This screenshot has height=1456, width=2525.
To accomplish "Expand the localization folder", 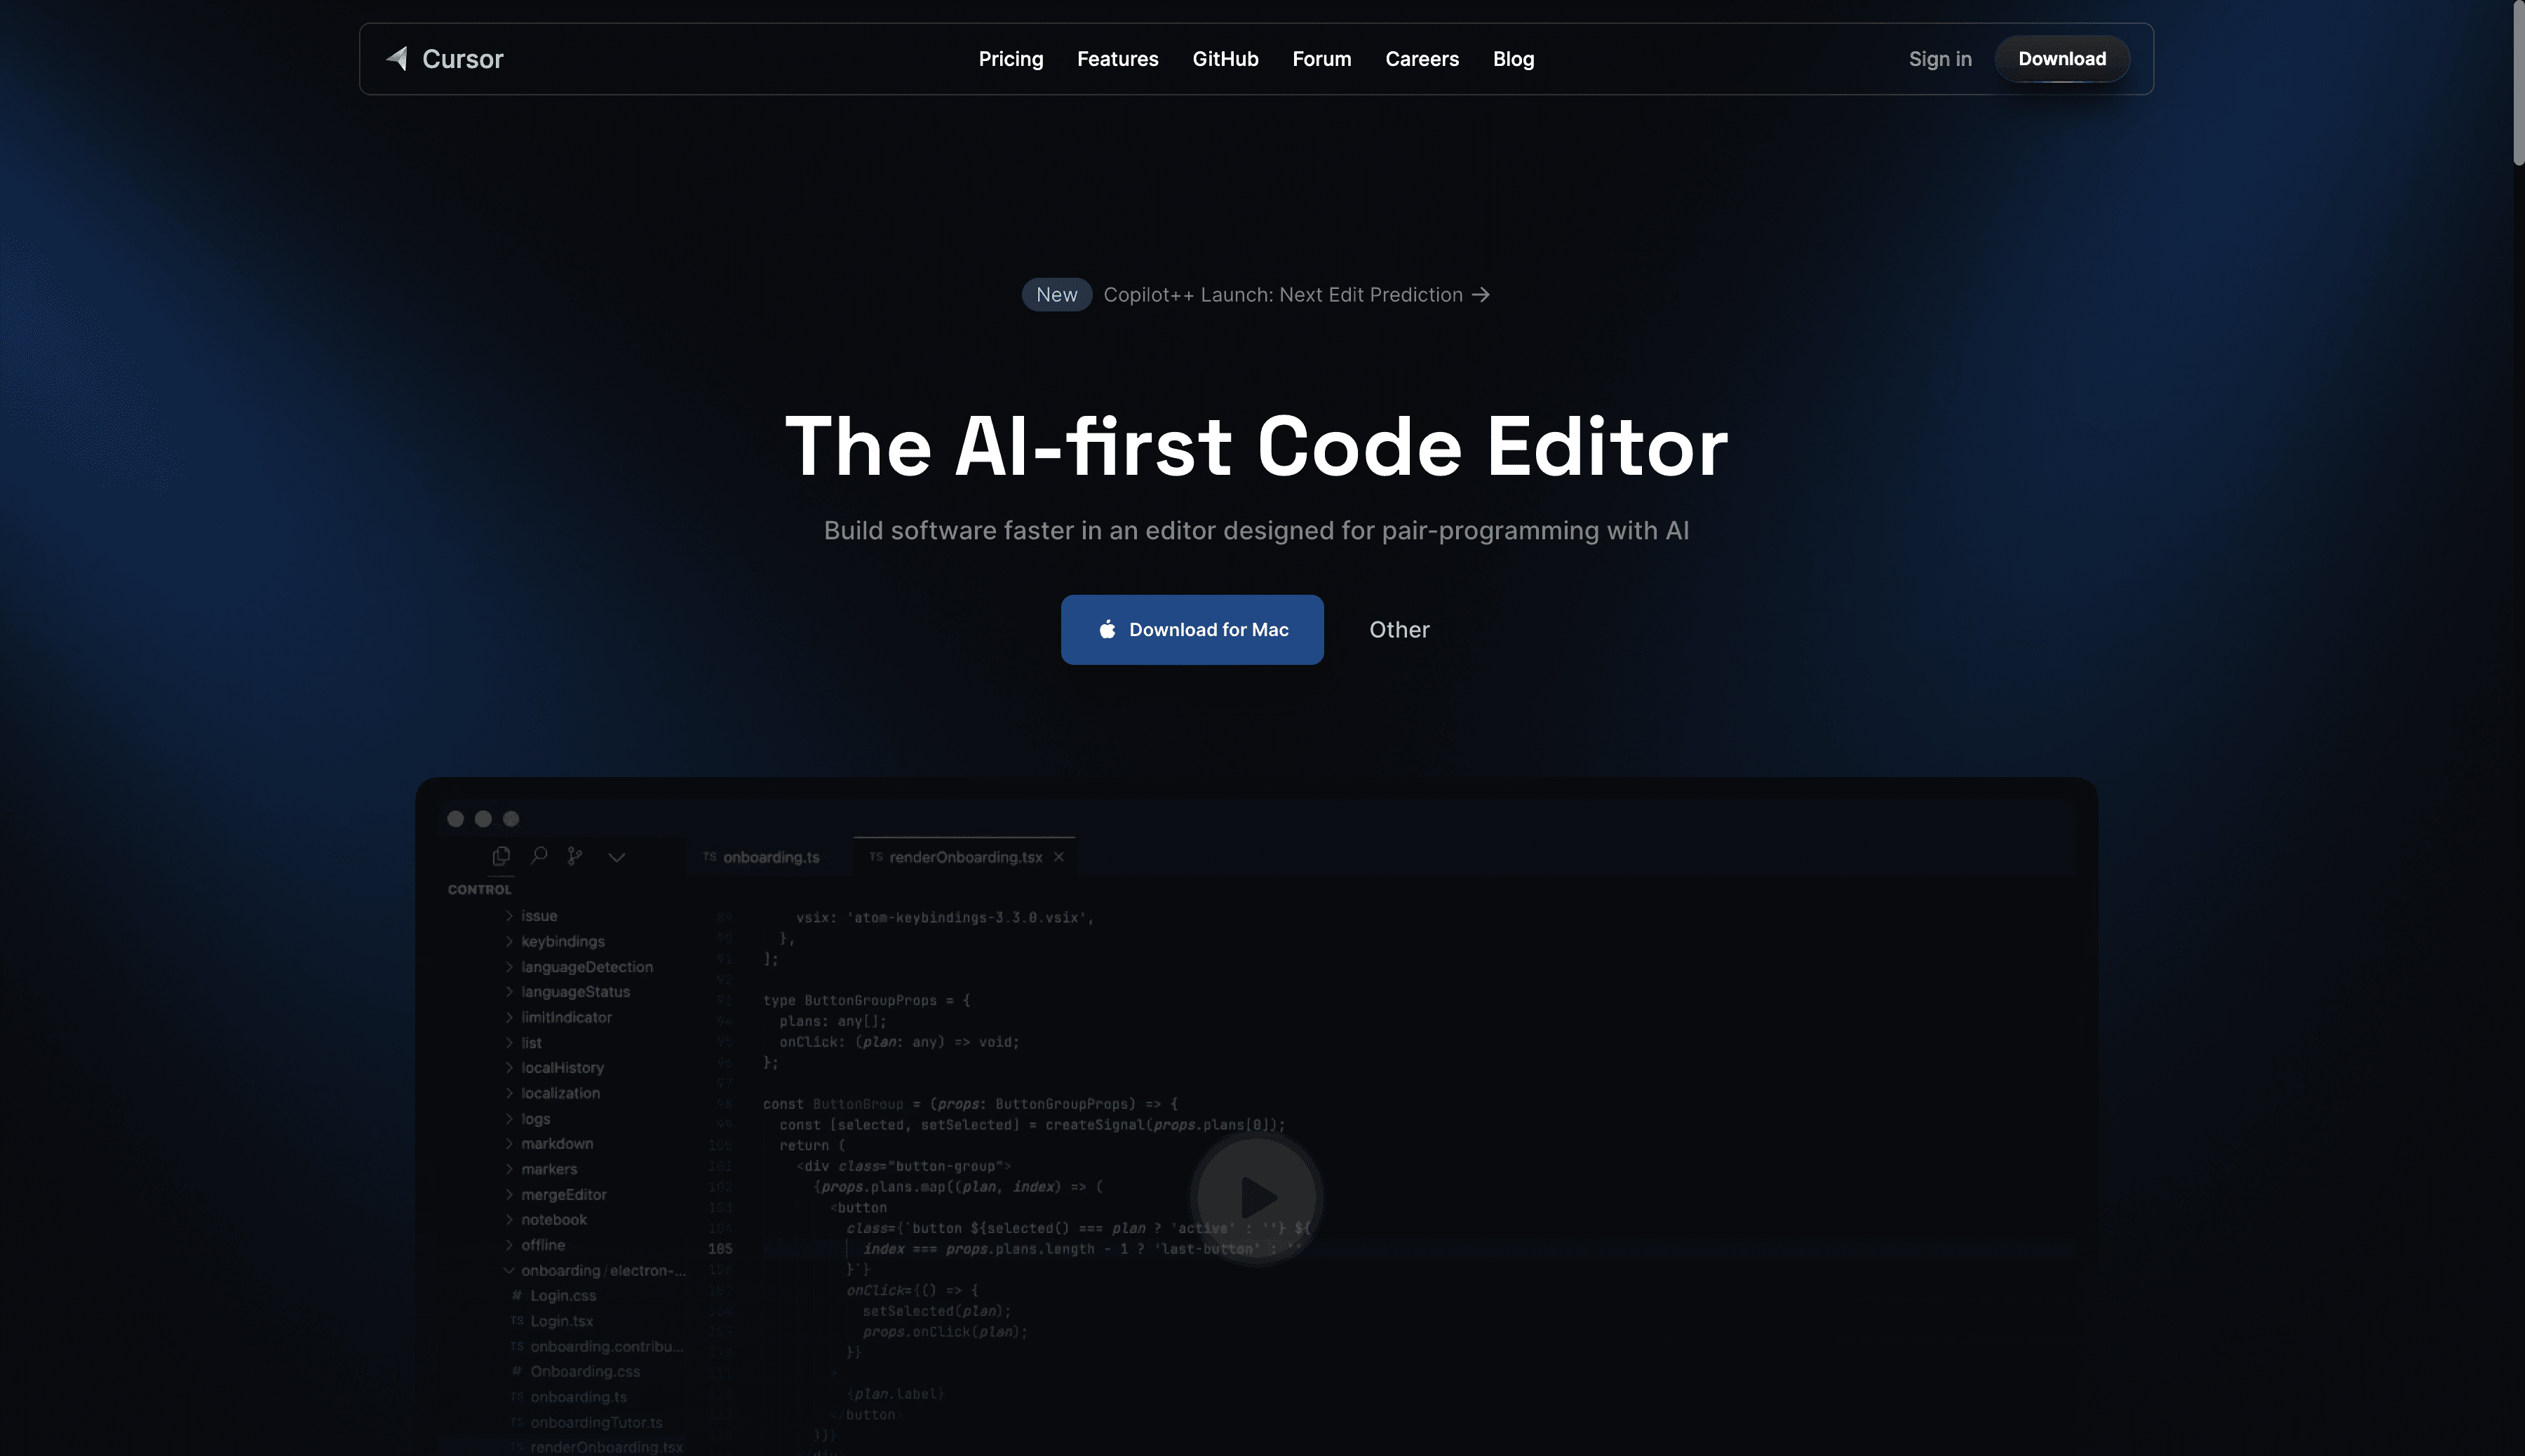I will [552, 1093].
